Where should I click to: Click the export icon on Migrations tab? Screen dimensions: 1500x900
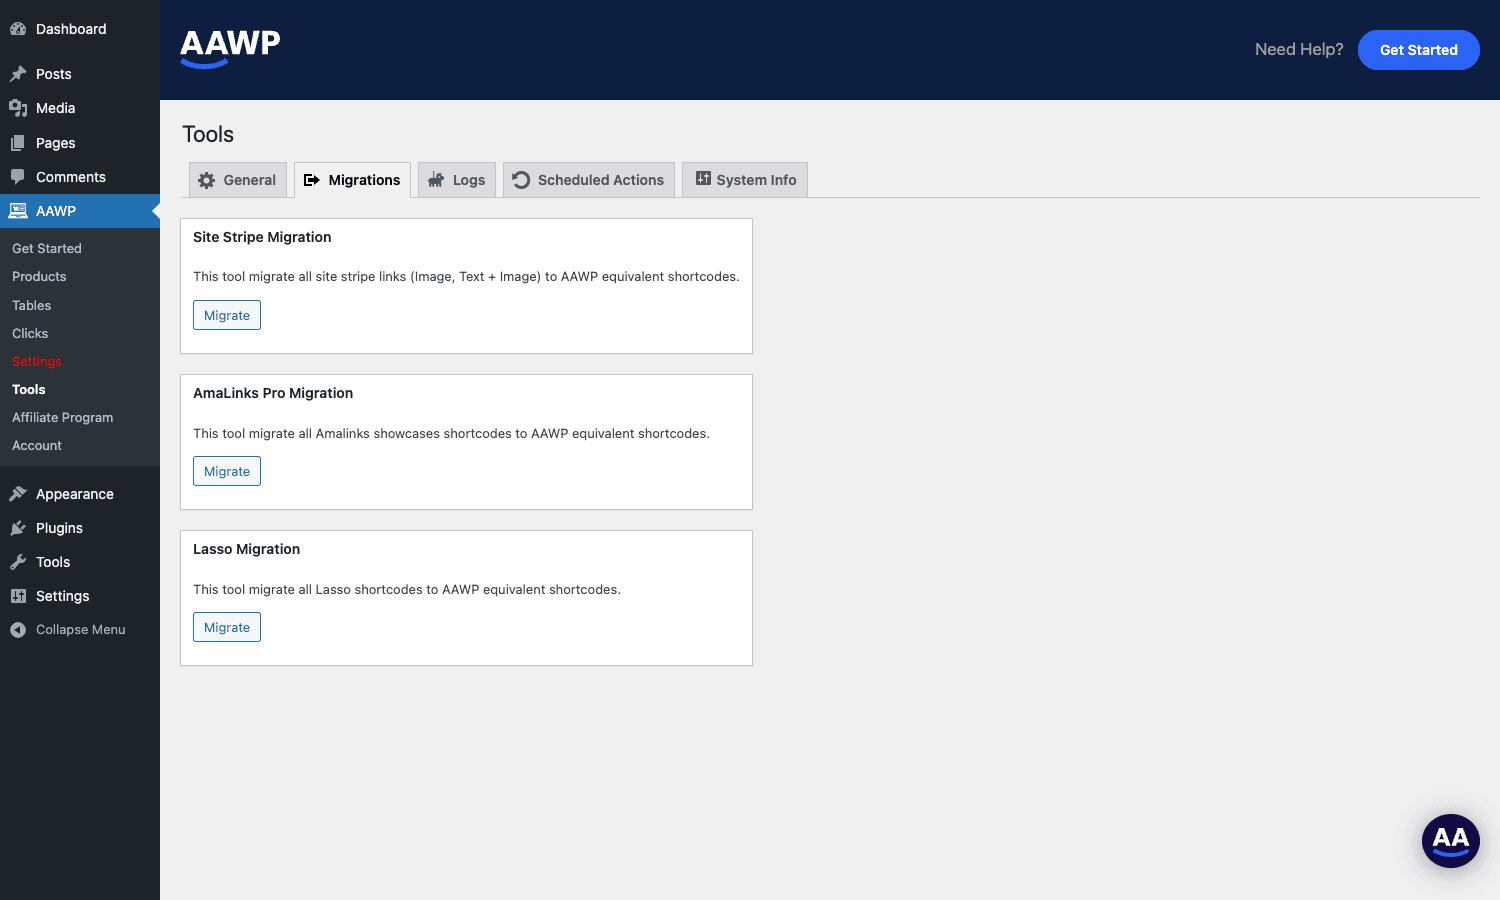coord(312,180)
